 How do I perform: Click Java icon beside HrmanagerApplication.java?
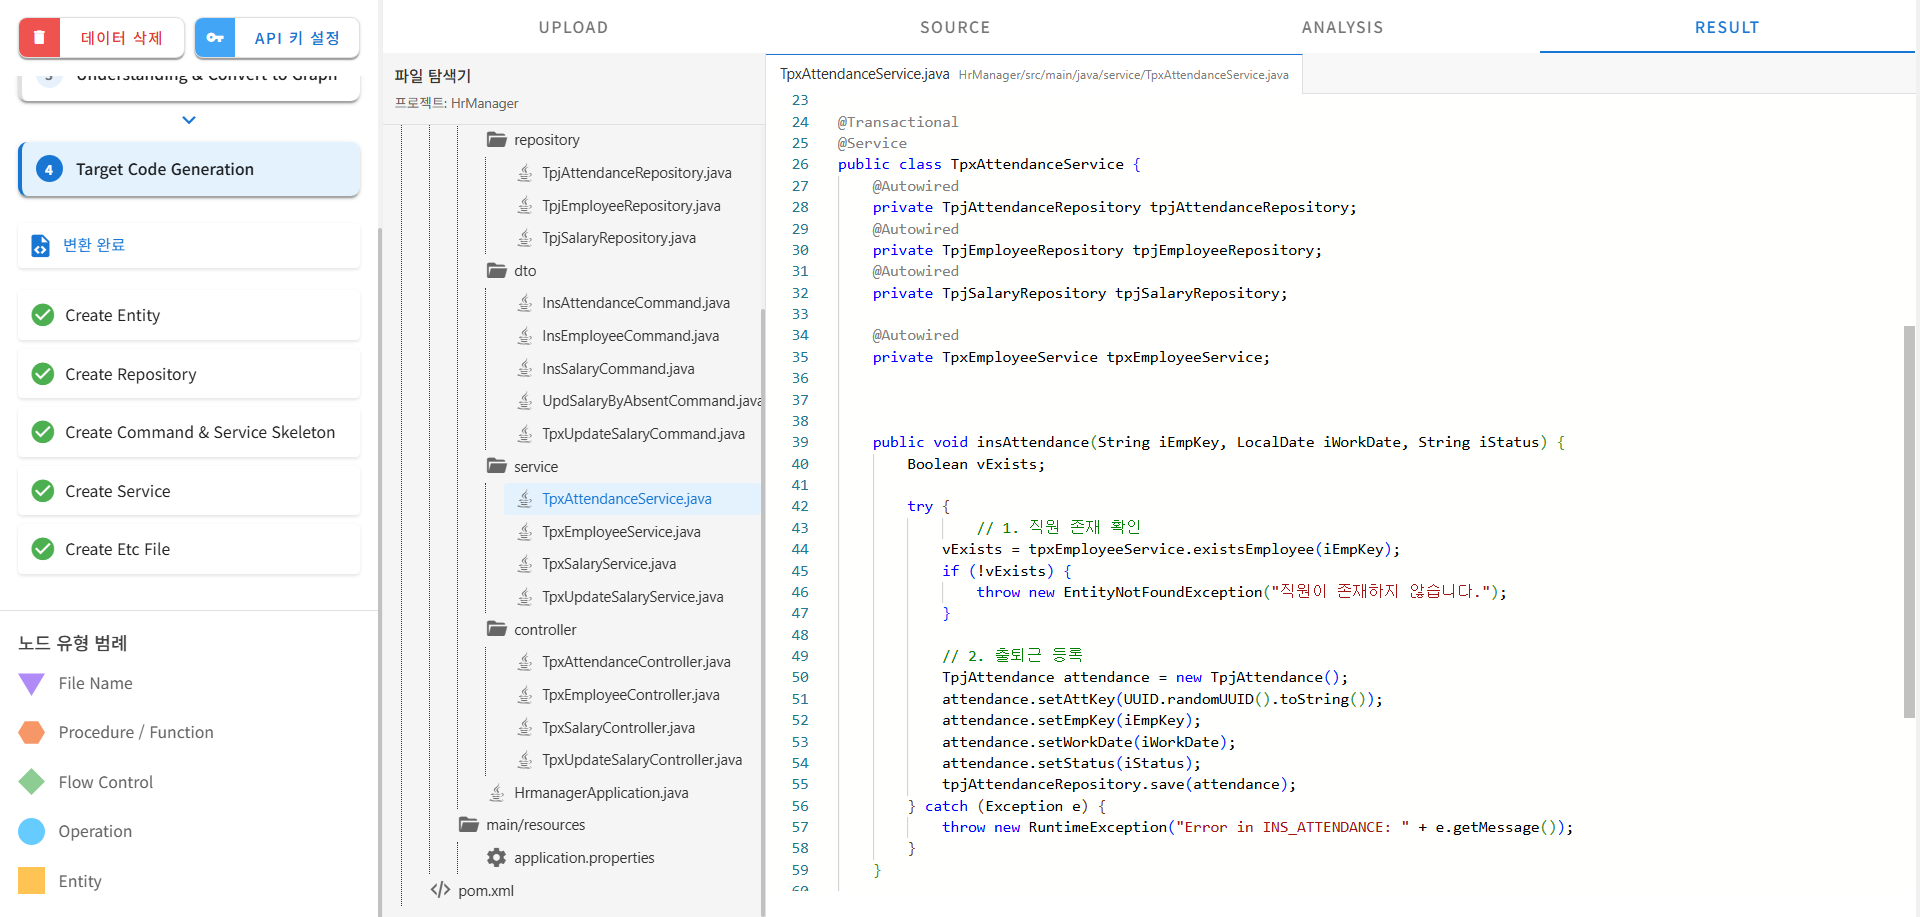tap(497, 793)
